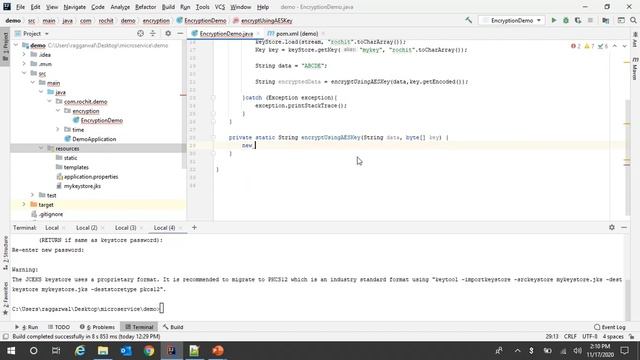640x360 pixels.
Task: Click the CRLF line separator status entry
Action: click(570, 336)
